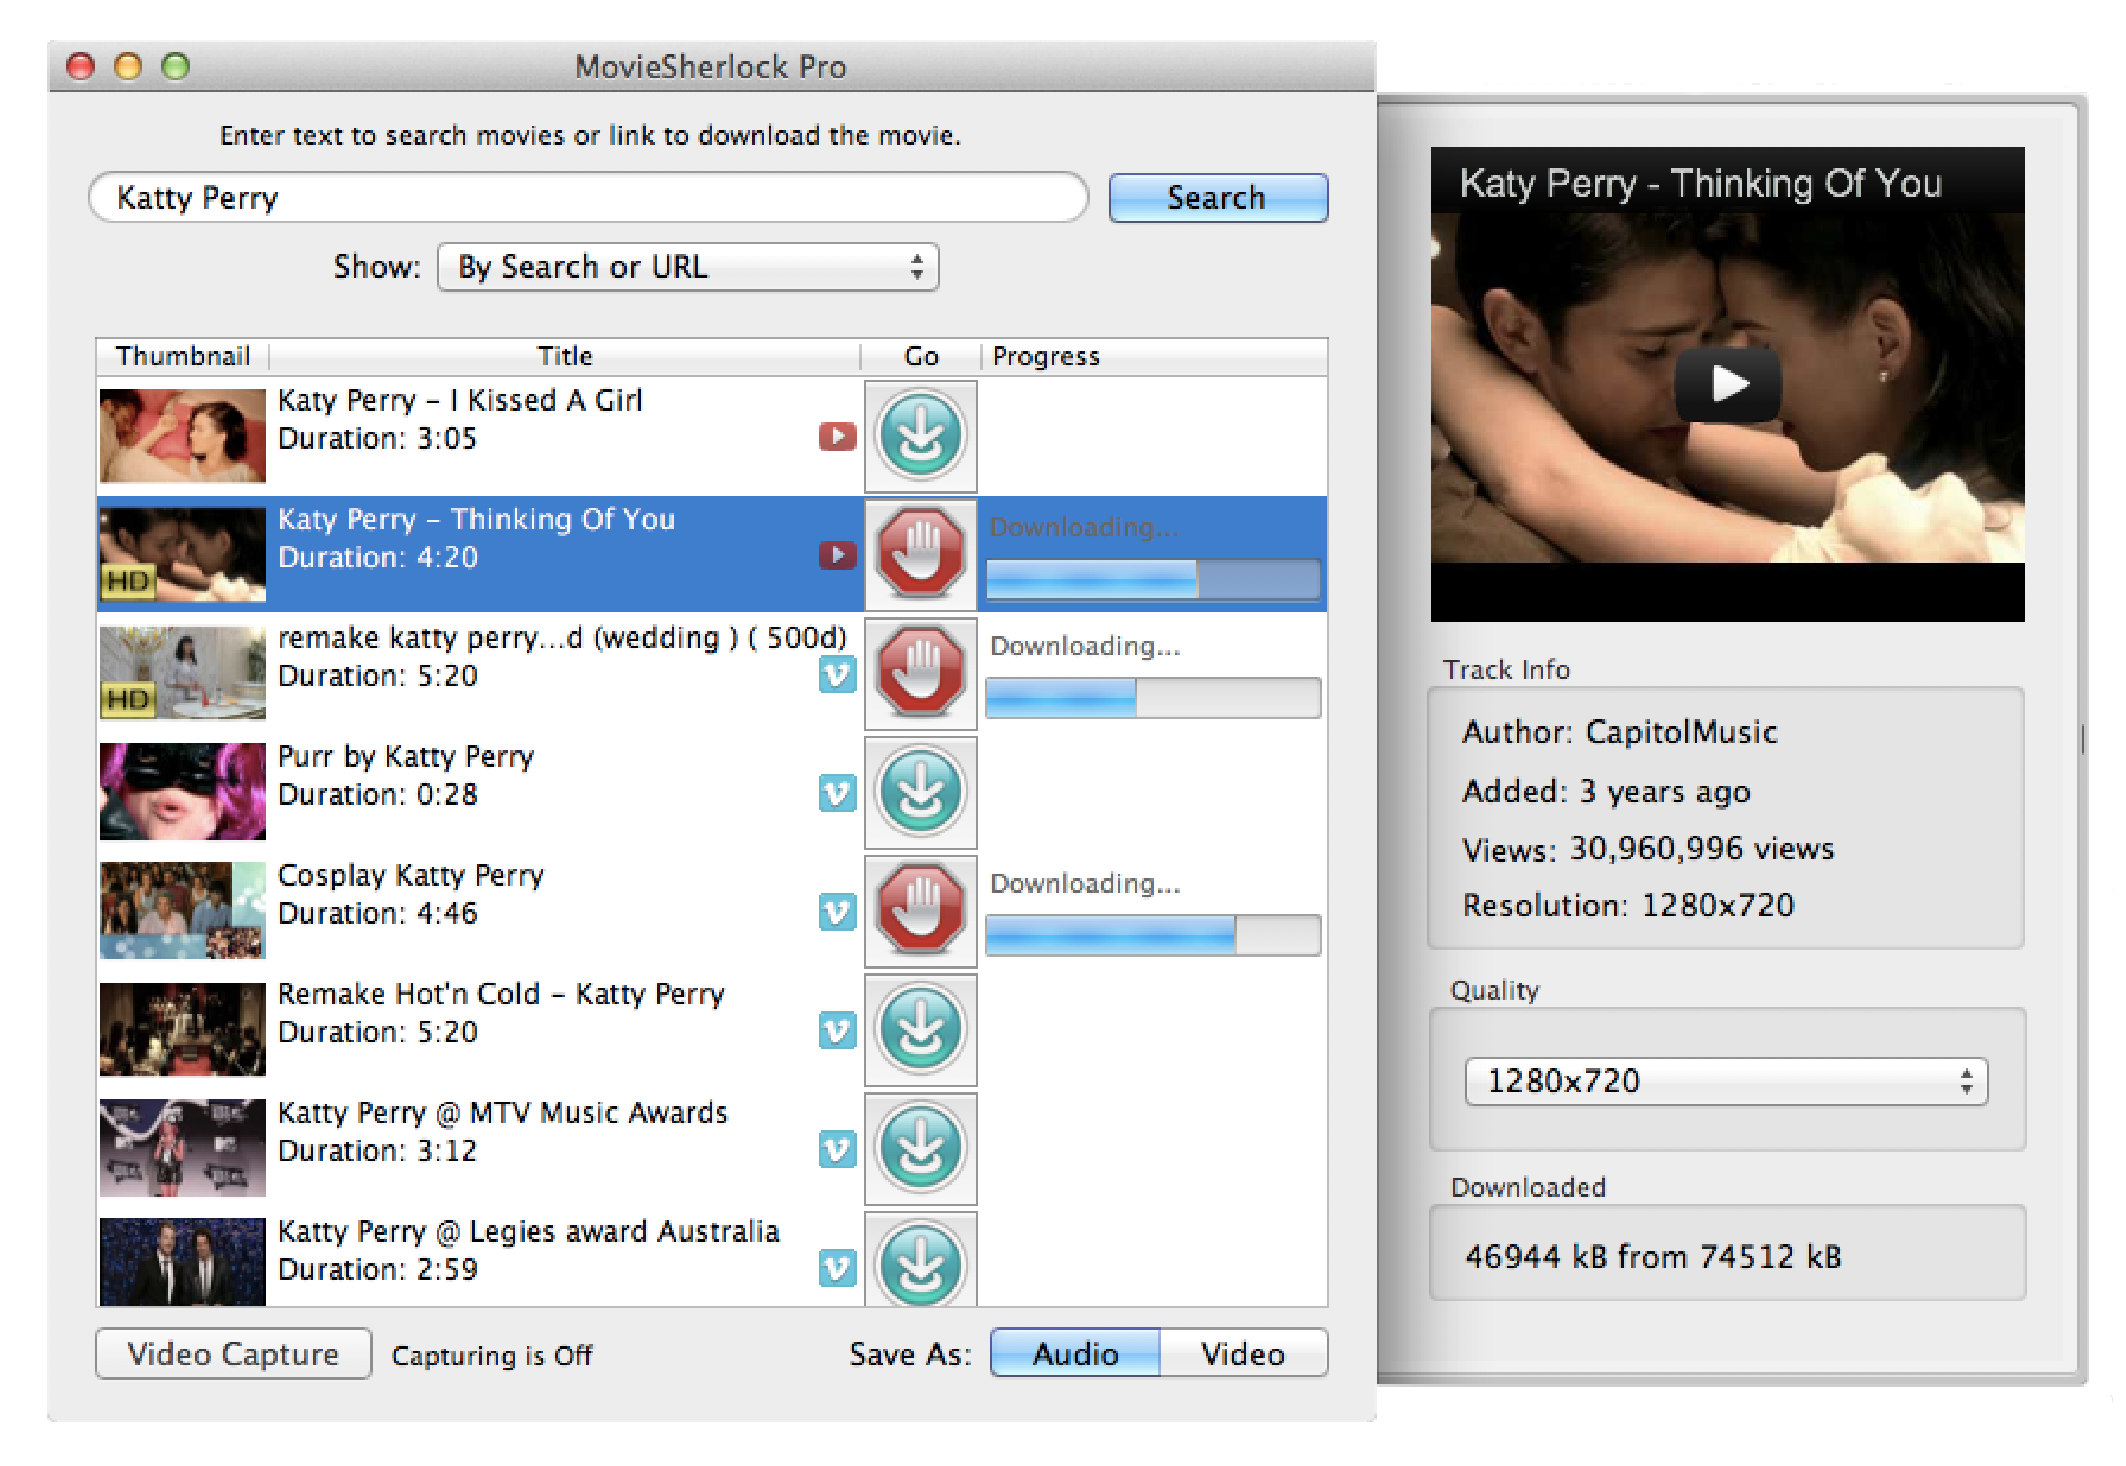Open Vimeo source of 'Cosplay Katty Perry'
The image size is (2126, 1466).
pyautogui.click(x=838, y=912)
